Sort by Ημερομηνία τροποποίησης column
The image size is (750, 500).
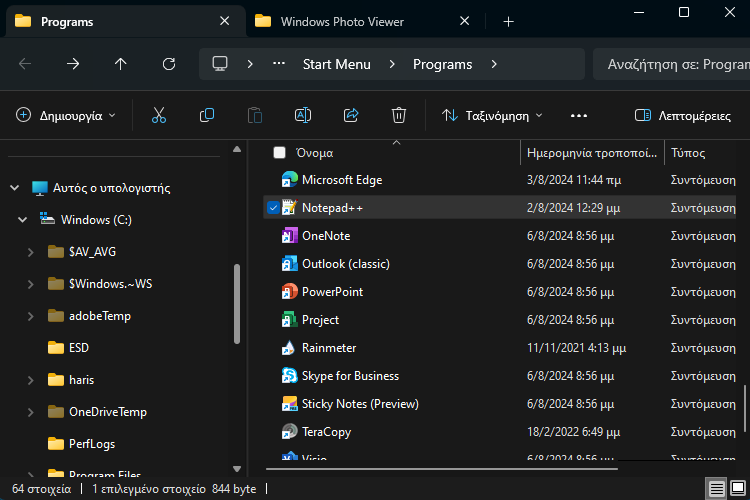point(592,153)
